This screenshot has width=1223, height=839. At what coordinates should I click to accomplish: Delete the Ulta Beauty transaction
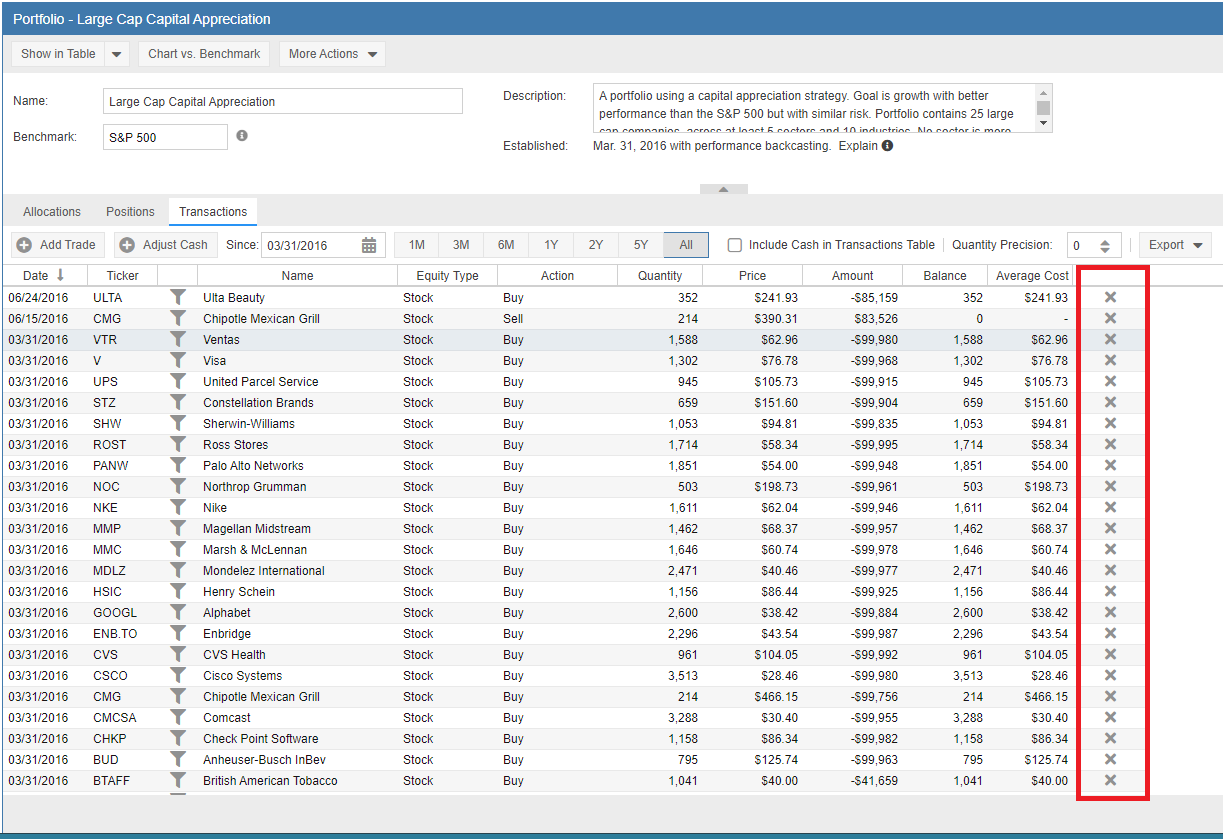click(x=1109, y=297)
